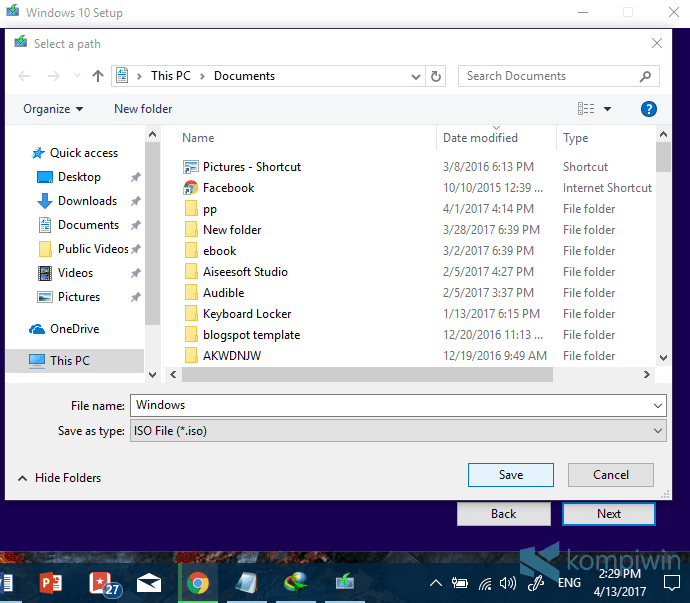The image size is (690, 603).
Task: Show hidden tray icons chevron
Action: click(436, 584)
